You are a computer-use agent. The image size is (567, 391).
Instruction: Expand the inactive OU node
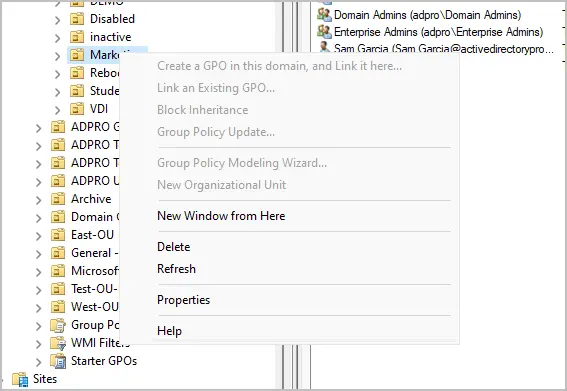(57, 38)
